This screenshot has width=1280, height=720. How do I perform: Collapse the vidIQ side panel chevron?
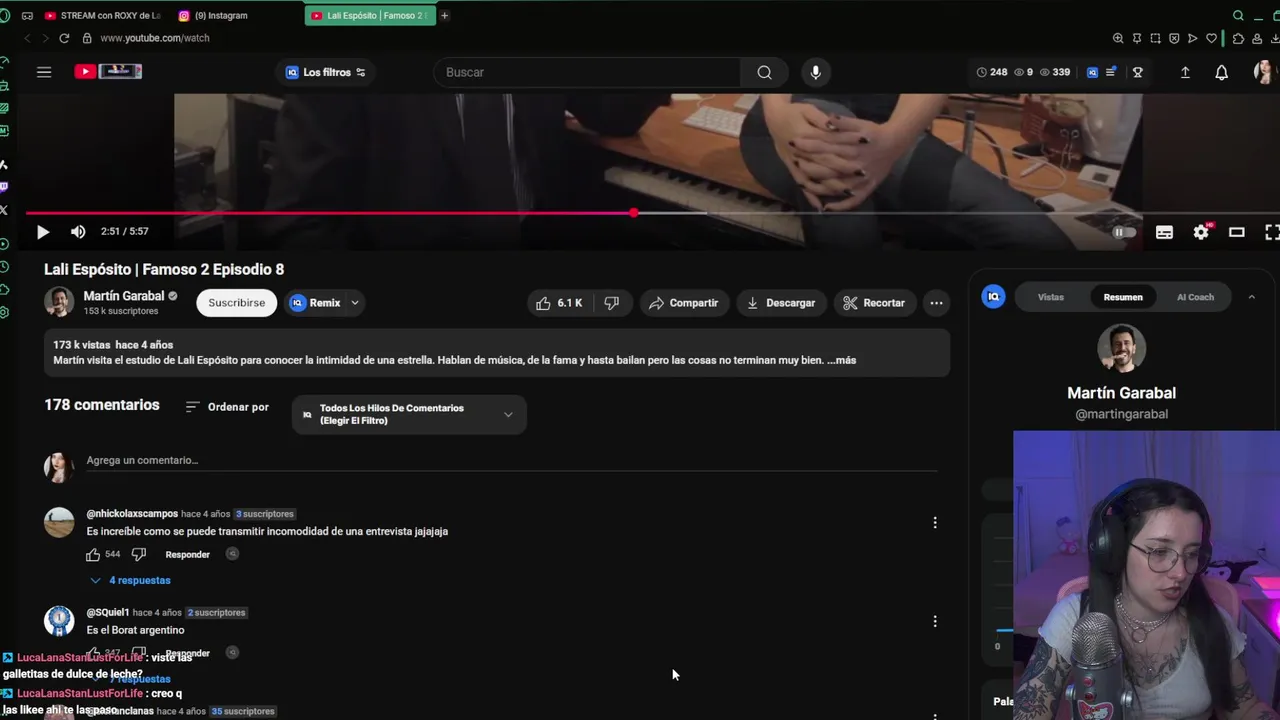click(x=1251, y=297)
